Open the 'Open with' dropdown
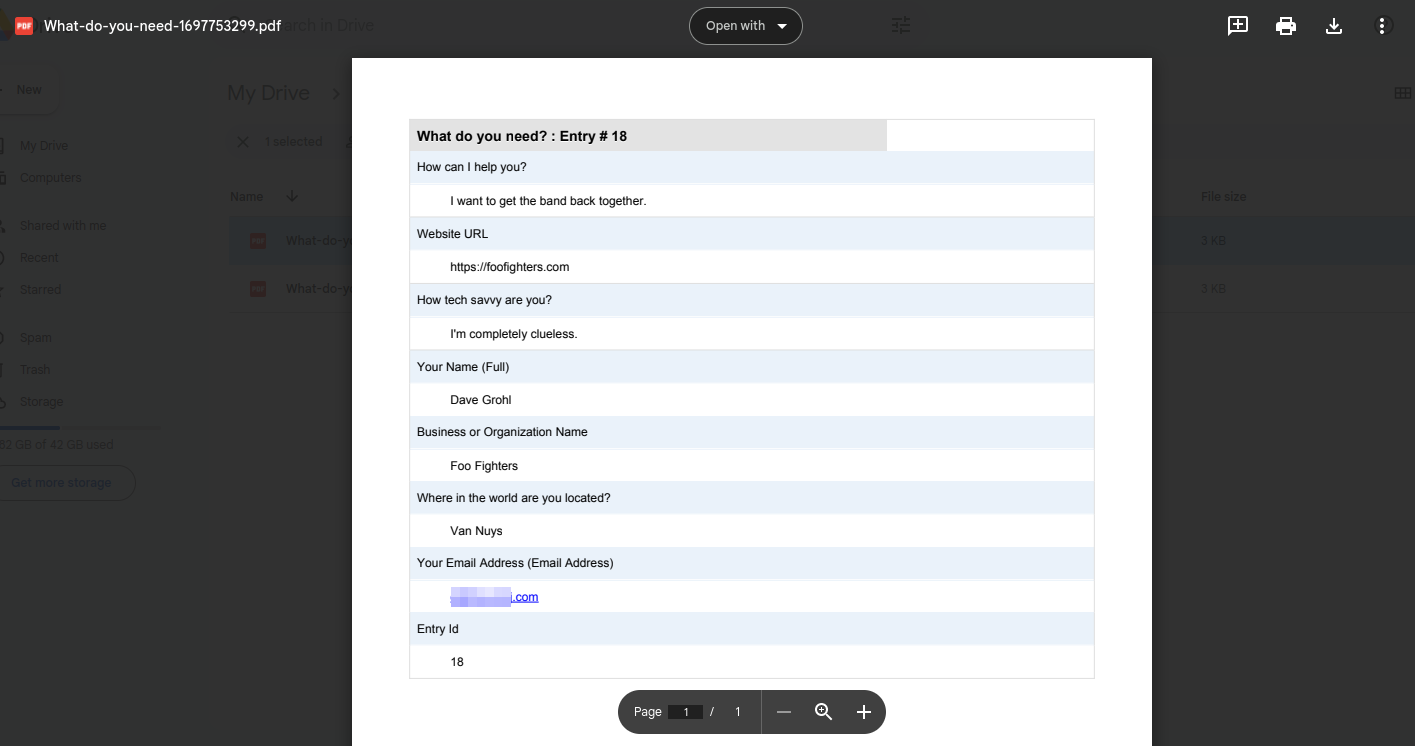 [x=745, y=25]
